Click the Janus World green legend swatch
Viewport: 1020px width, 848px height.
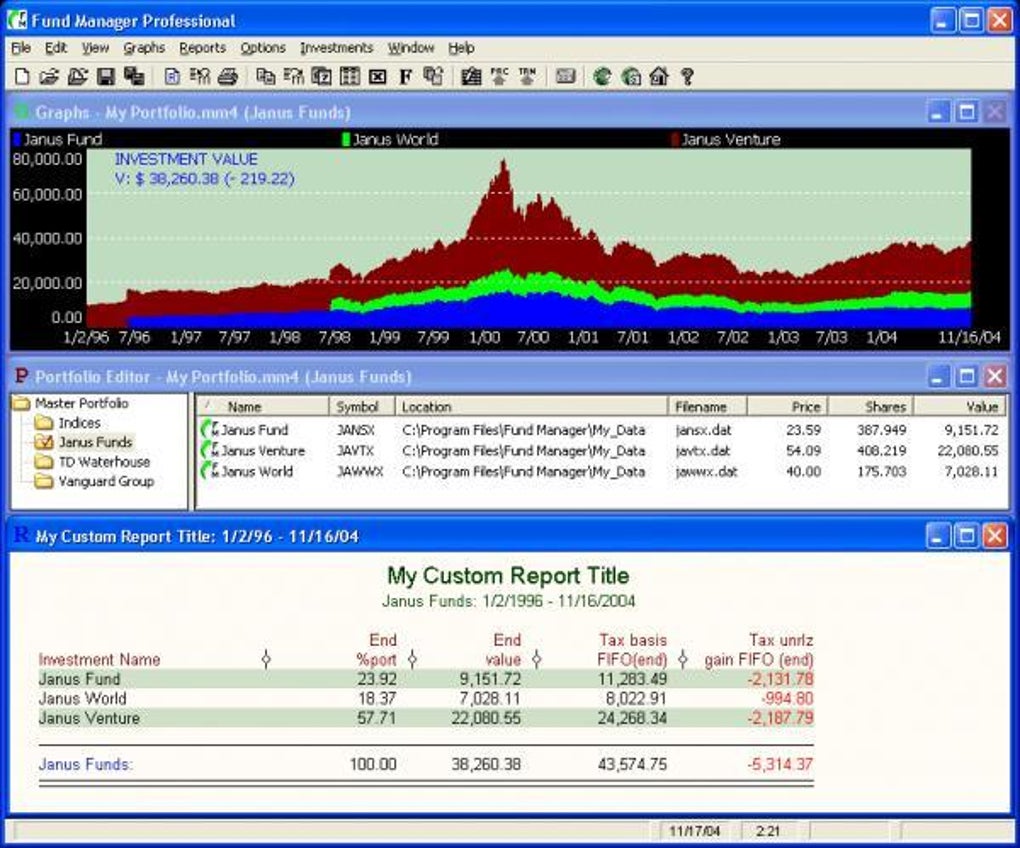click(345, 139)
